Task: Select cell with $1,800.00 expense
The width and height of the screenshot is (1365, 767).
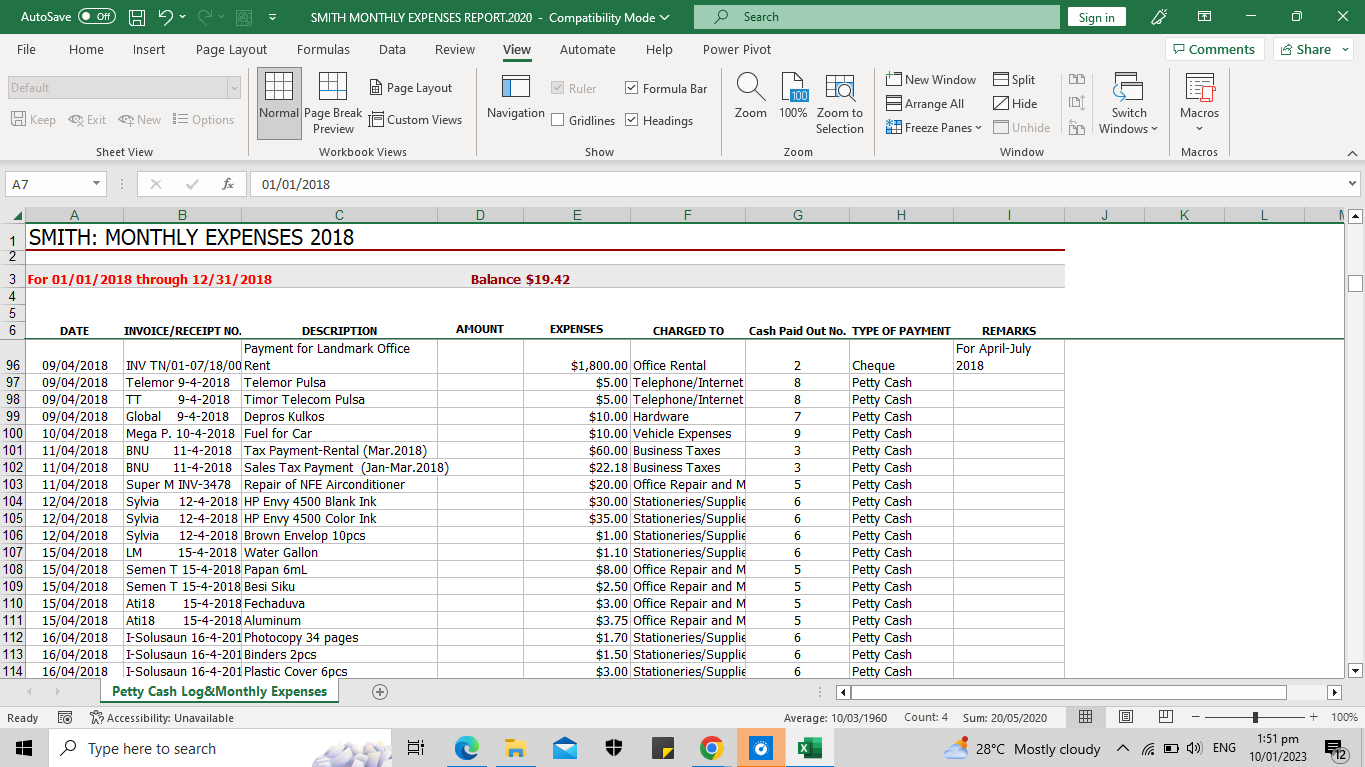Action: 577,357
